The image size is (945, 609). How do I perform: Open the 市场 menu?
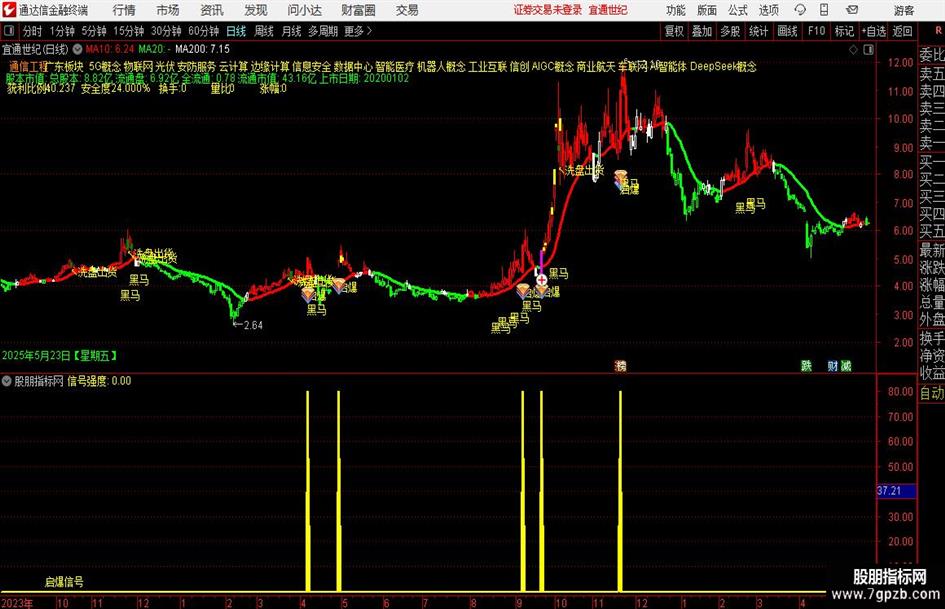[x=168, y=10]
